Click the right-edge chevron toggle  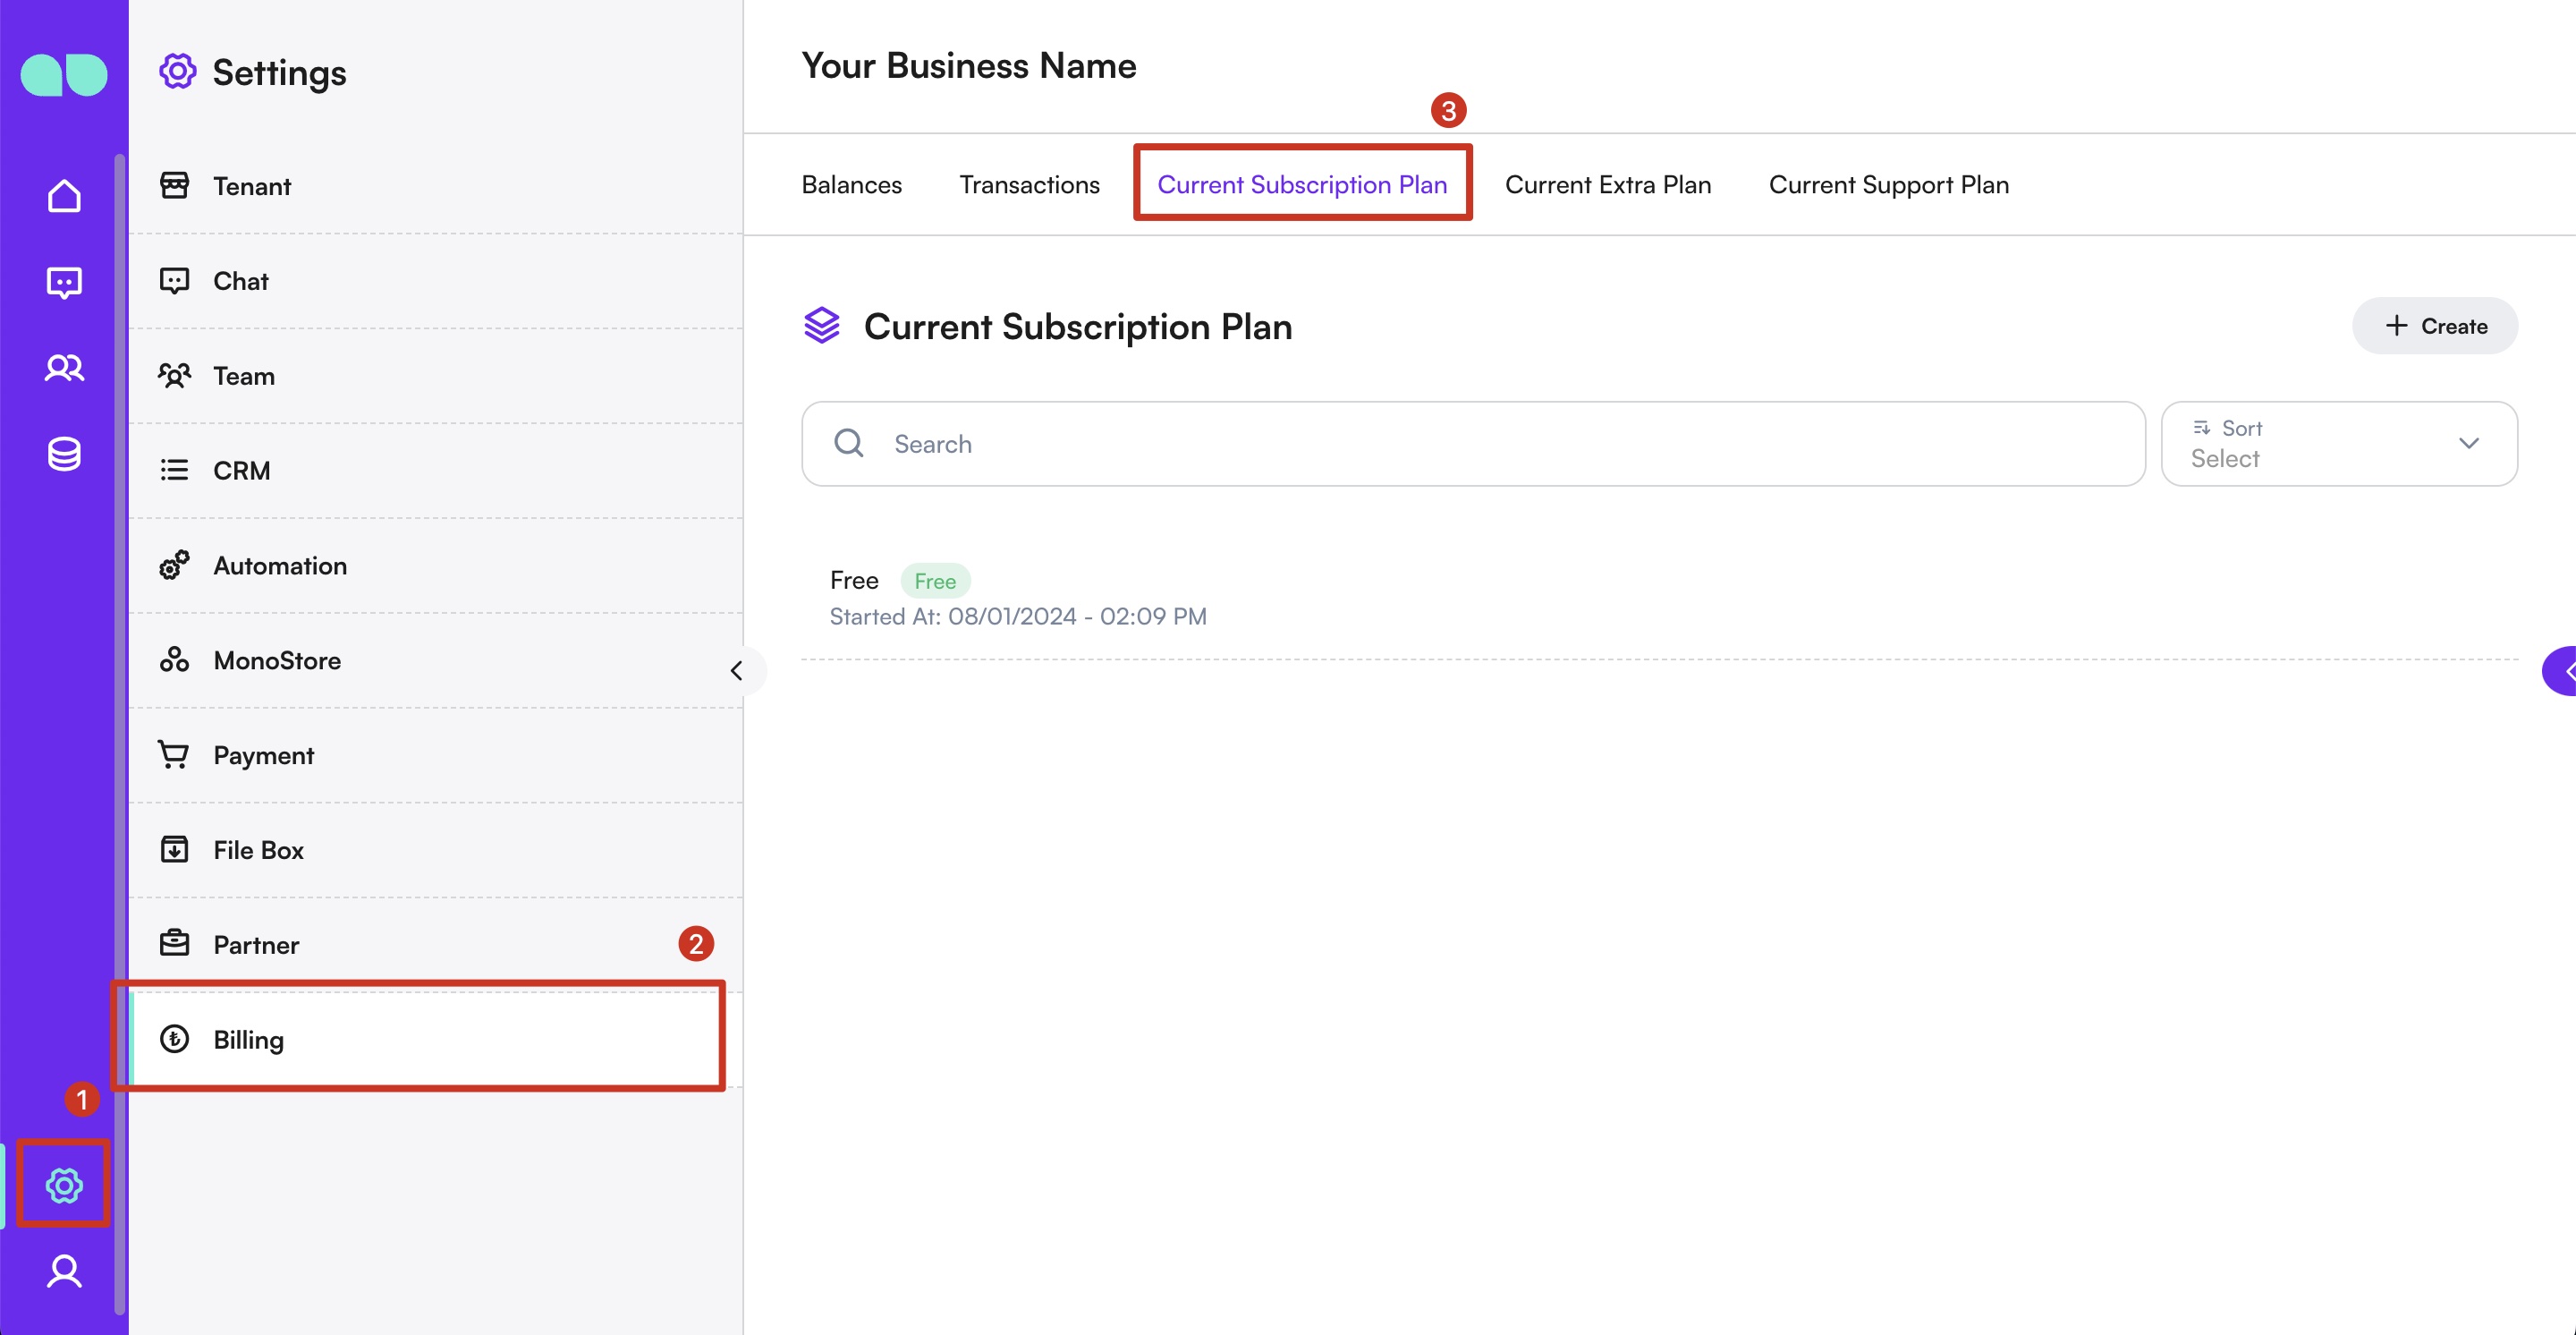pos(2566,670)
